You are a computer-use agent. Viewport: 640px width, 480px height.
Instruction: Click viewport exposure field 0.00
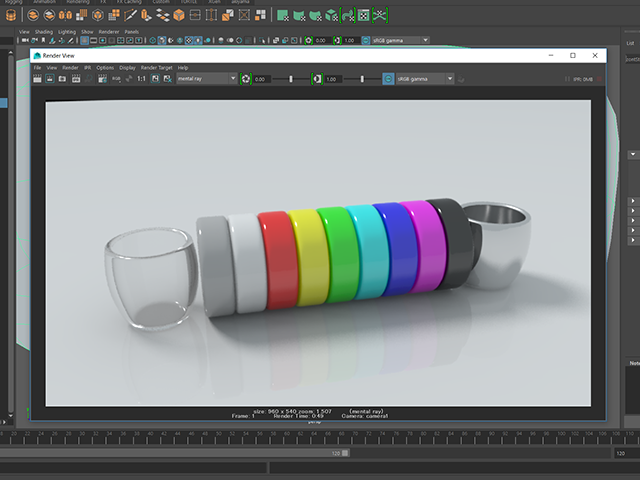coord(321,40)
